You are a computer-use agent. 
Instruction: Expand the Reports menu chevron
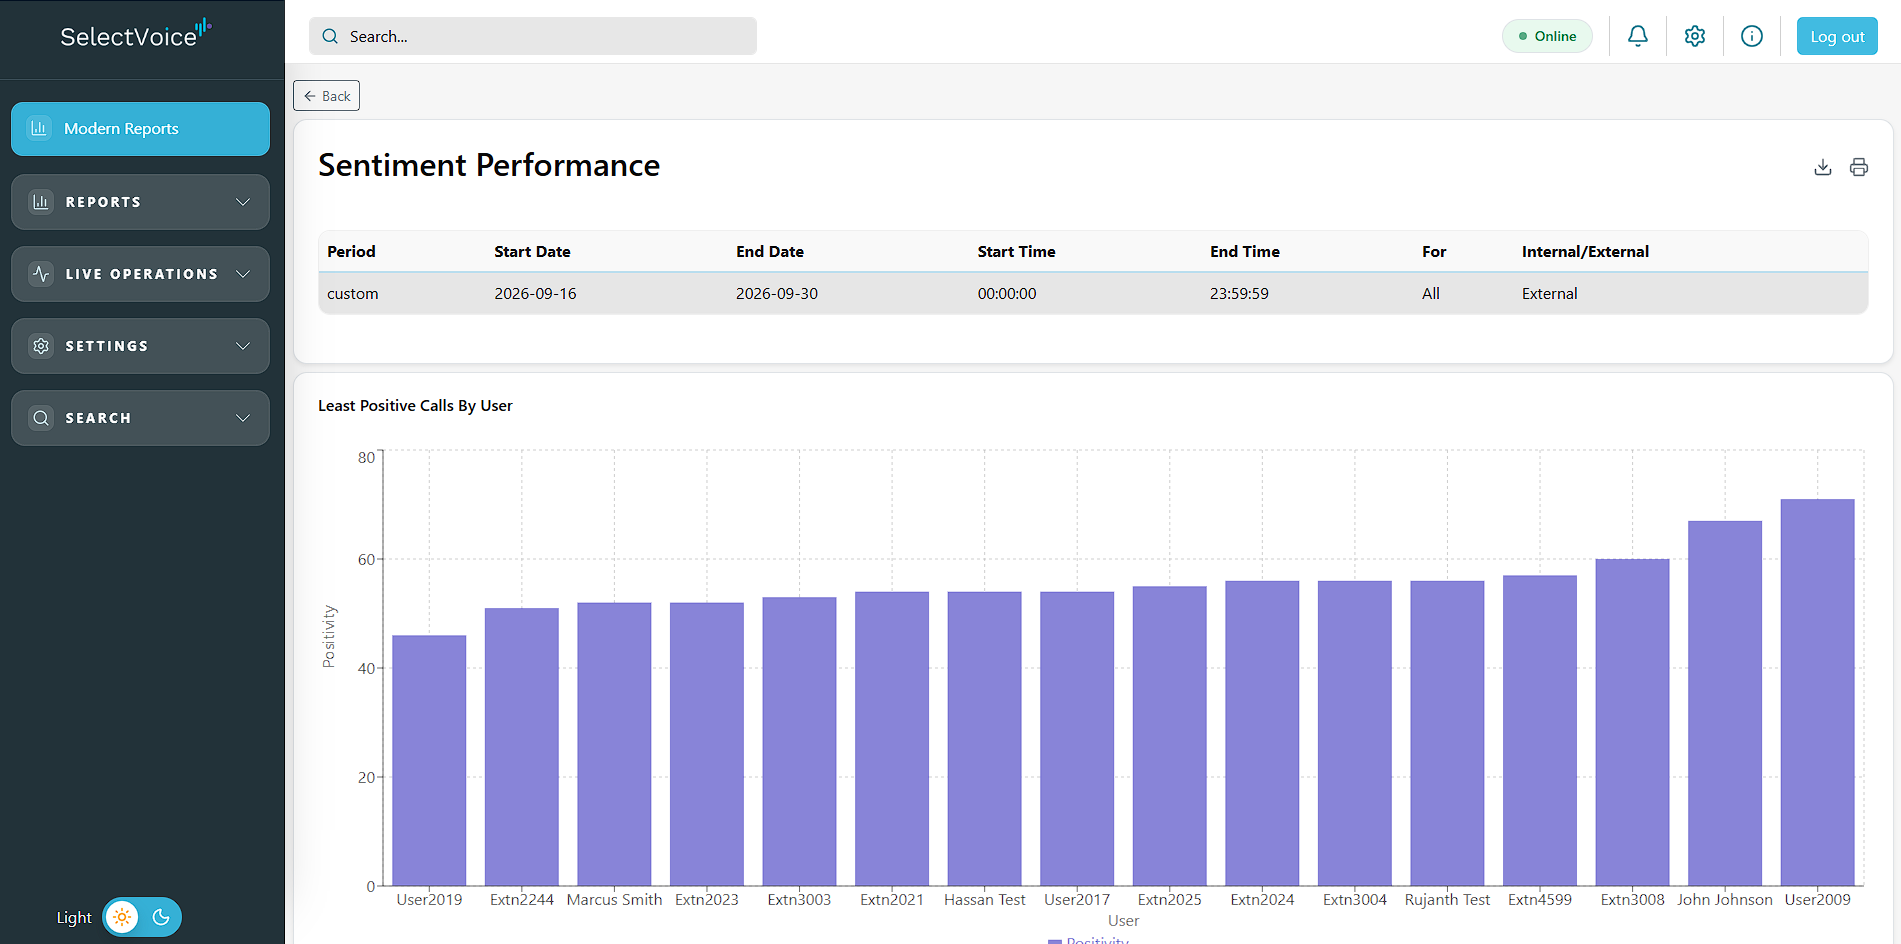pos(243,202)
